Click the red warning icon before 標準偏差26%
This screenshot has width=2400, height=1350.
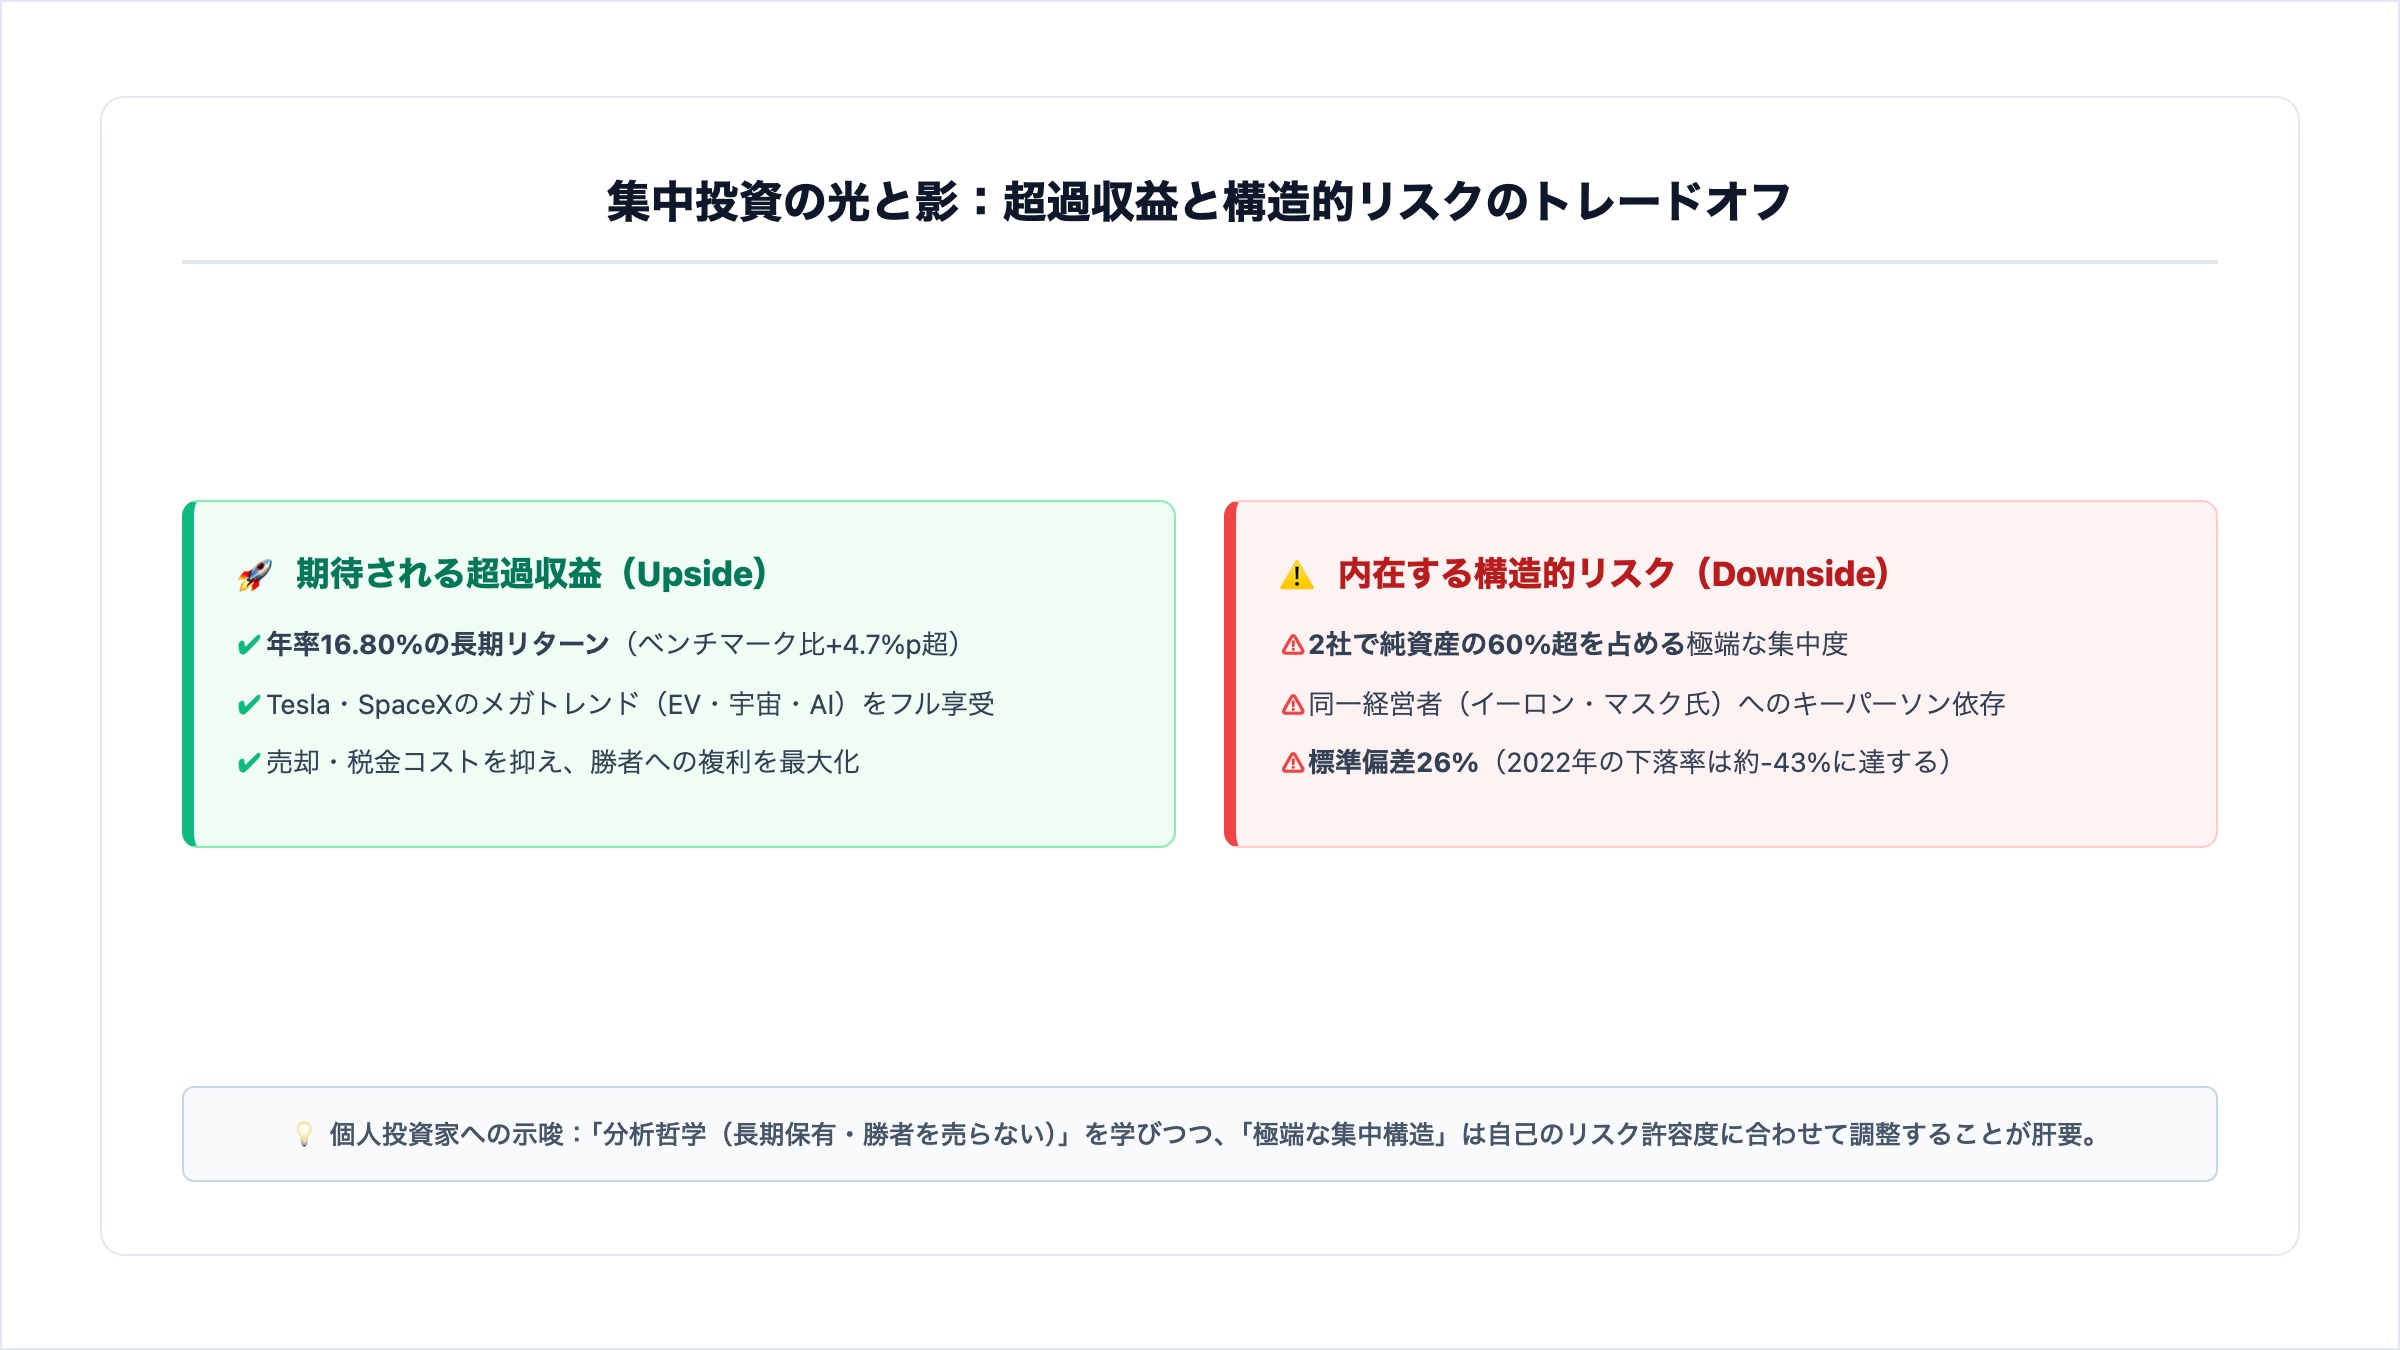tap(1293, 763)
